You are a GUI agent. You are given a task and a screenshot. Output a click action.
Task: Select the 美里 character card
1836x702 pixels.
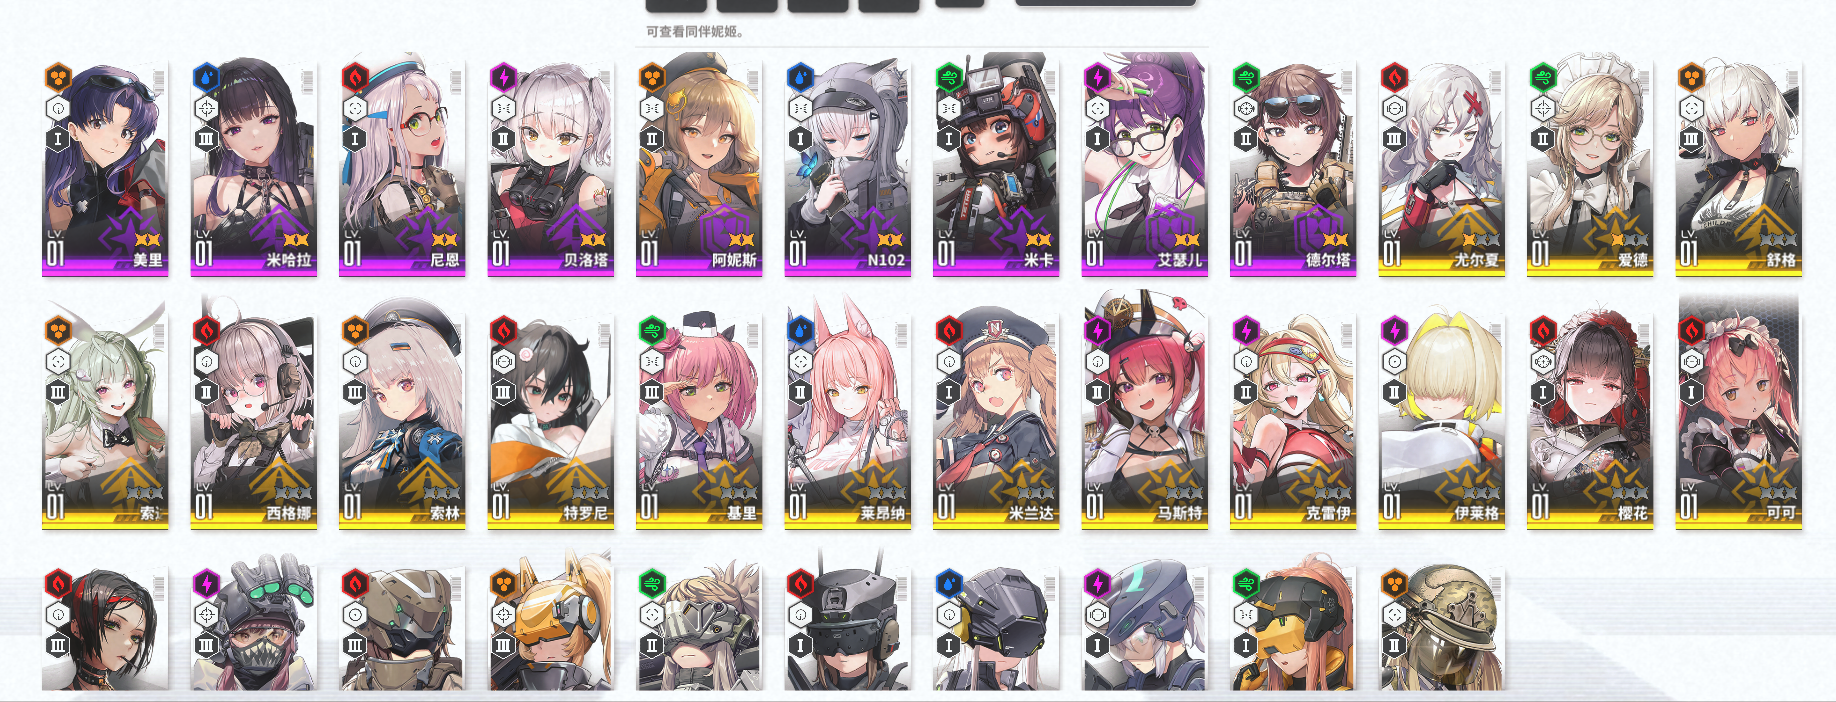tap(105, 168)
